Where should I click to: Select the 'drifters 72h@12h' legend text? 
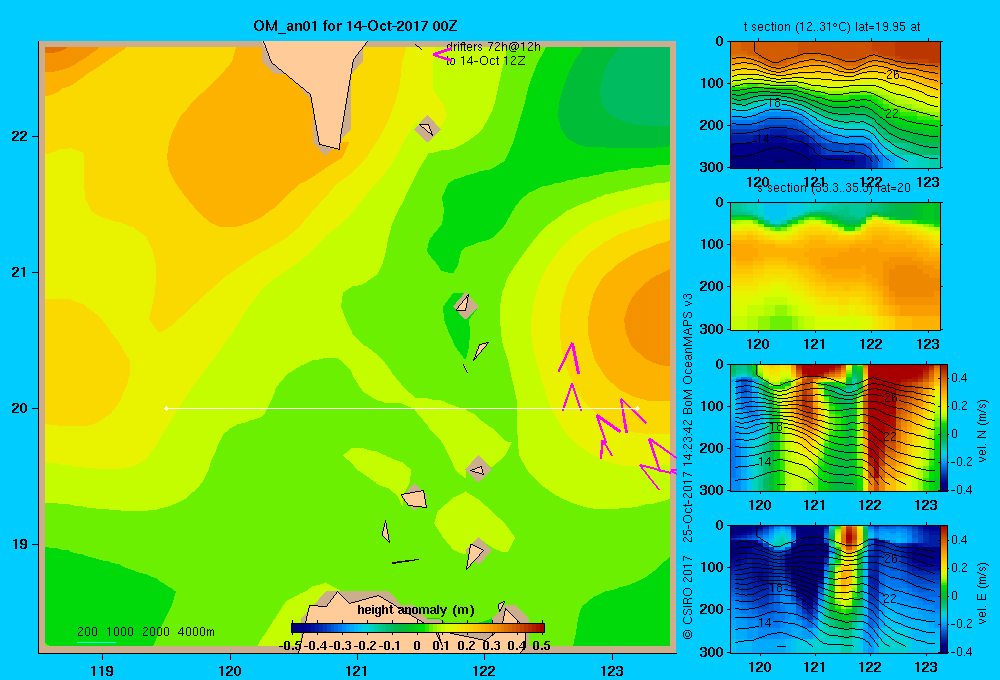pyautogui.click(x=494, y=47)
